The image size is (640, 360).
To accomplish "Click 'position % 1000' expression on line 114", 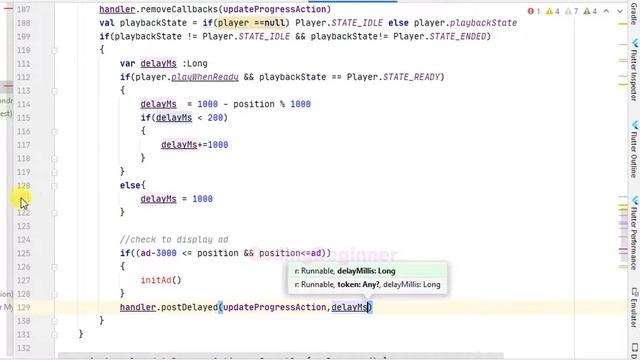I will click(272, 104).
